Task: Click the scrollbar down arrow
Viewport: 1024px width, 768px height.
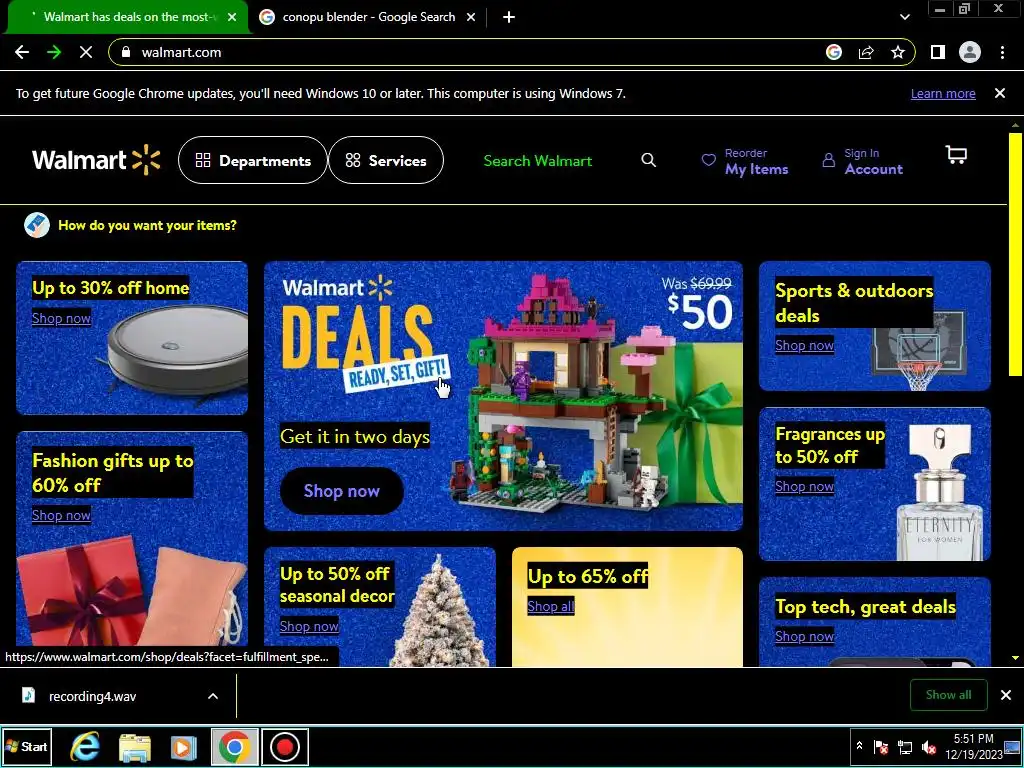Action: click(x=1015, y=658)
